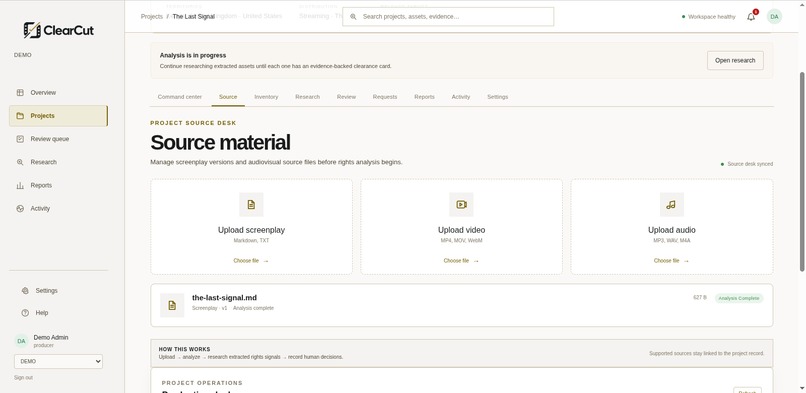Switch to the project Activity tab
This screenshot has height=393, width=806.
click(x=461, y=97)
